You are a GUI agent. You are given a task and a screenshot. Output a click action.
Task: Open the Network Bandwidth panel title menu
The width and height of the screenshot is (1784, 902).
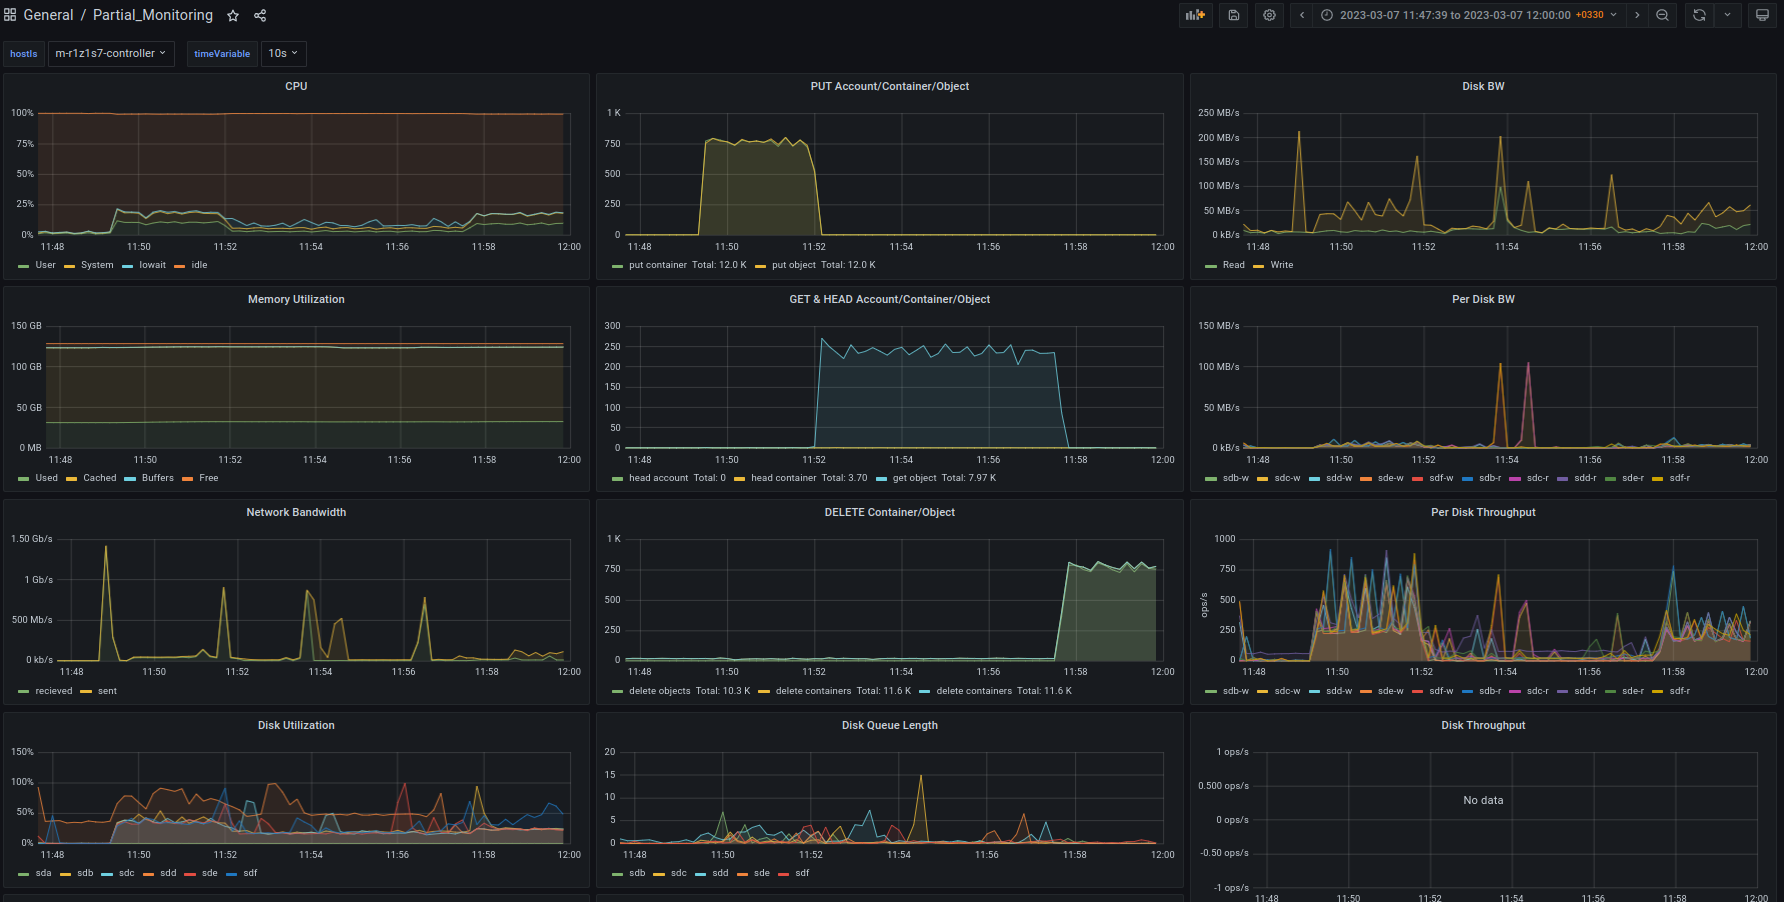296,512
